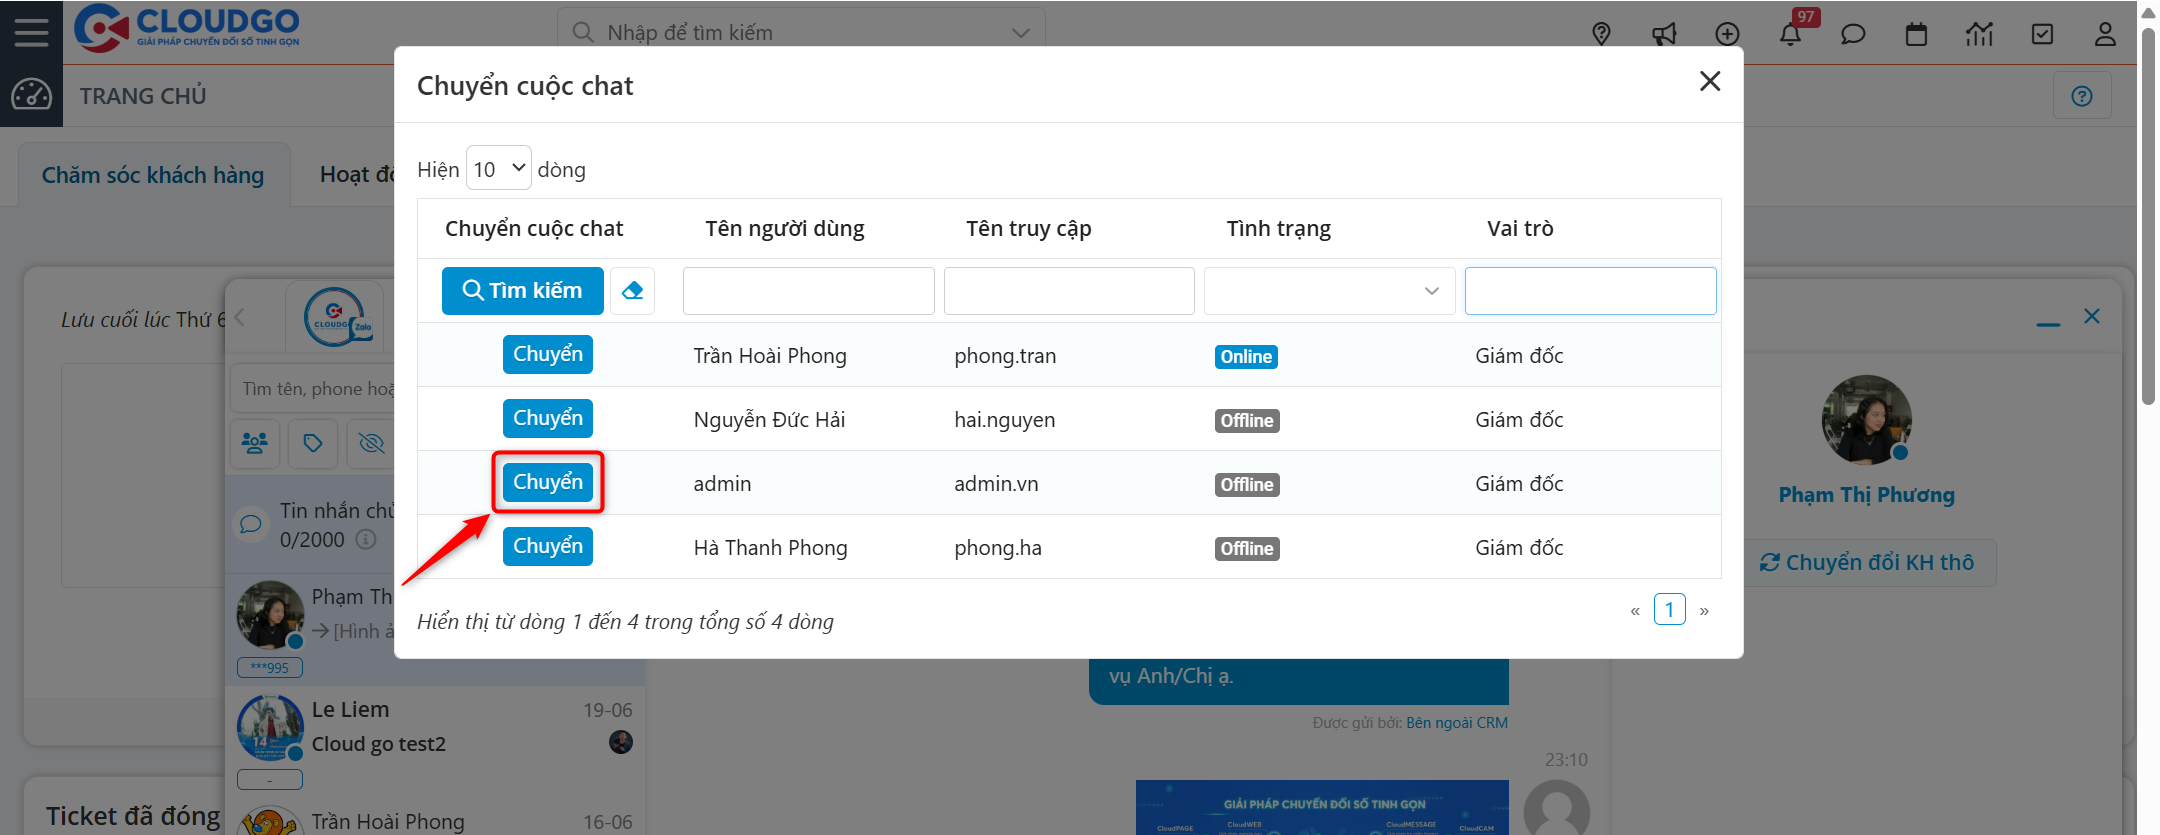2160x835 pixels.
Task: Open Phạm Thị Phương profile name link
Action: [1866, 495]
